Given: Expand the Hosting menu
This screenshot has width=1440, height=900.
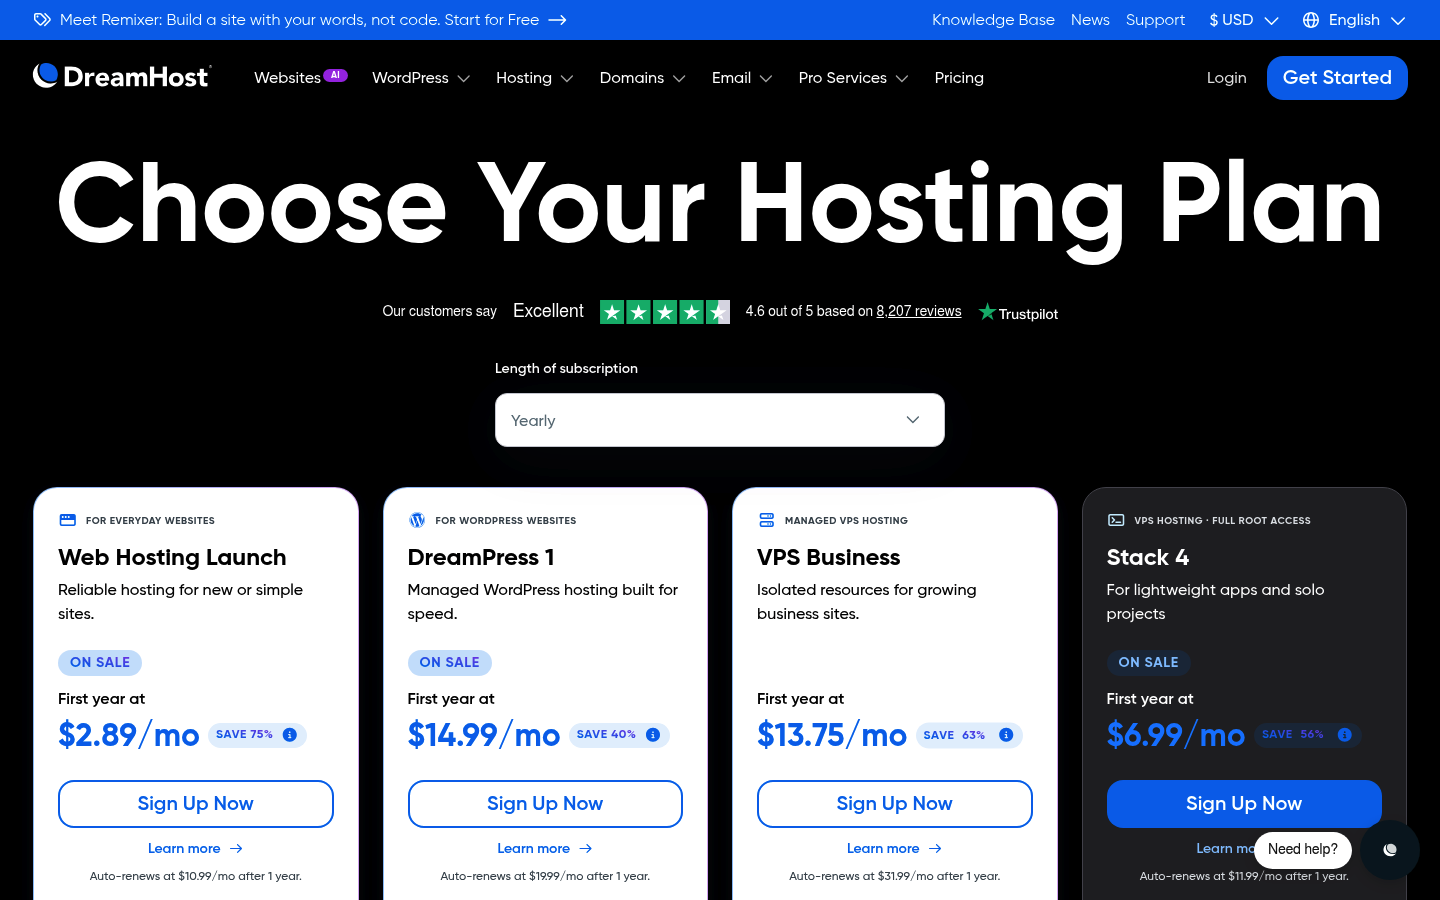Looking at the screenshot, I should (x=535, y=78).
